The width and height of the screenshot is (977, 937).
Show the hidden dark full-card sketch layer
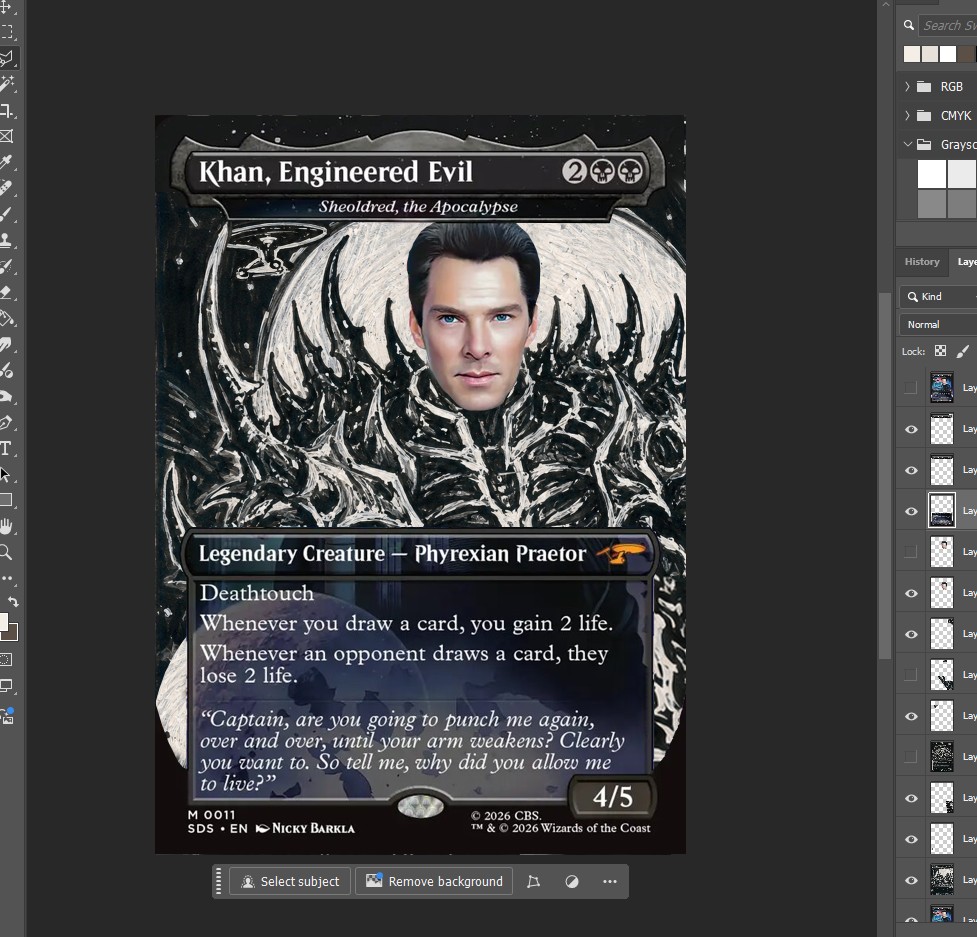(x=911, y=757)
